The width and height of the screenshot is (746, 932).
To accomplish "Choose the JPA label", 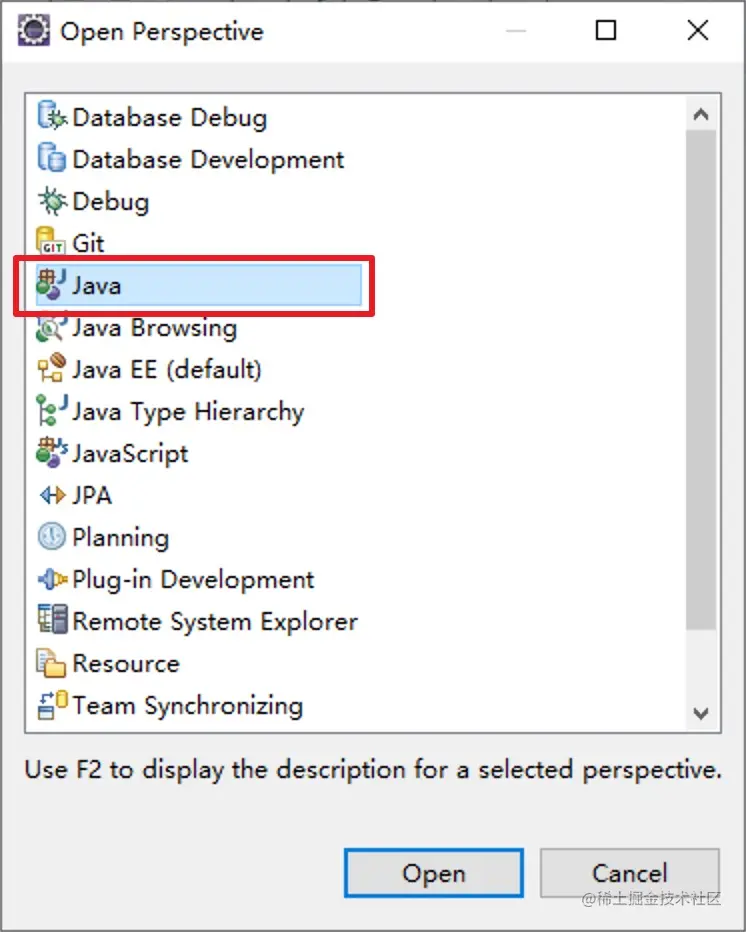I will (x=92, y=495).
